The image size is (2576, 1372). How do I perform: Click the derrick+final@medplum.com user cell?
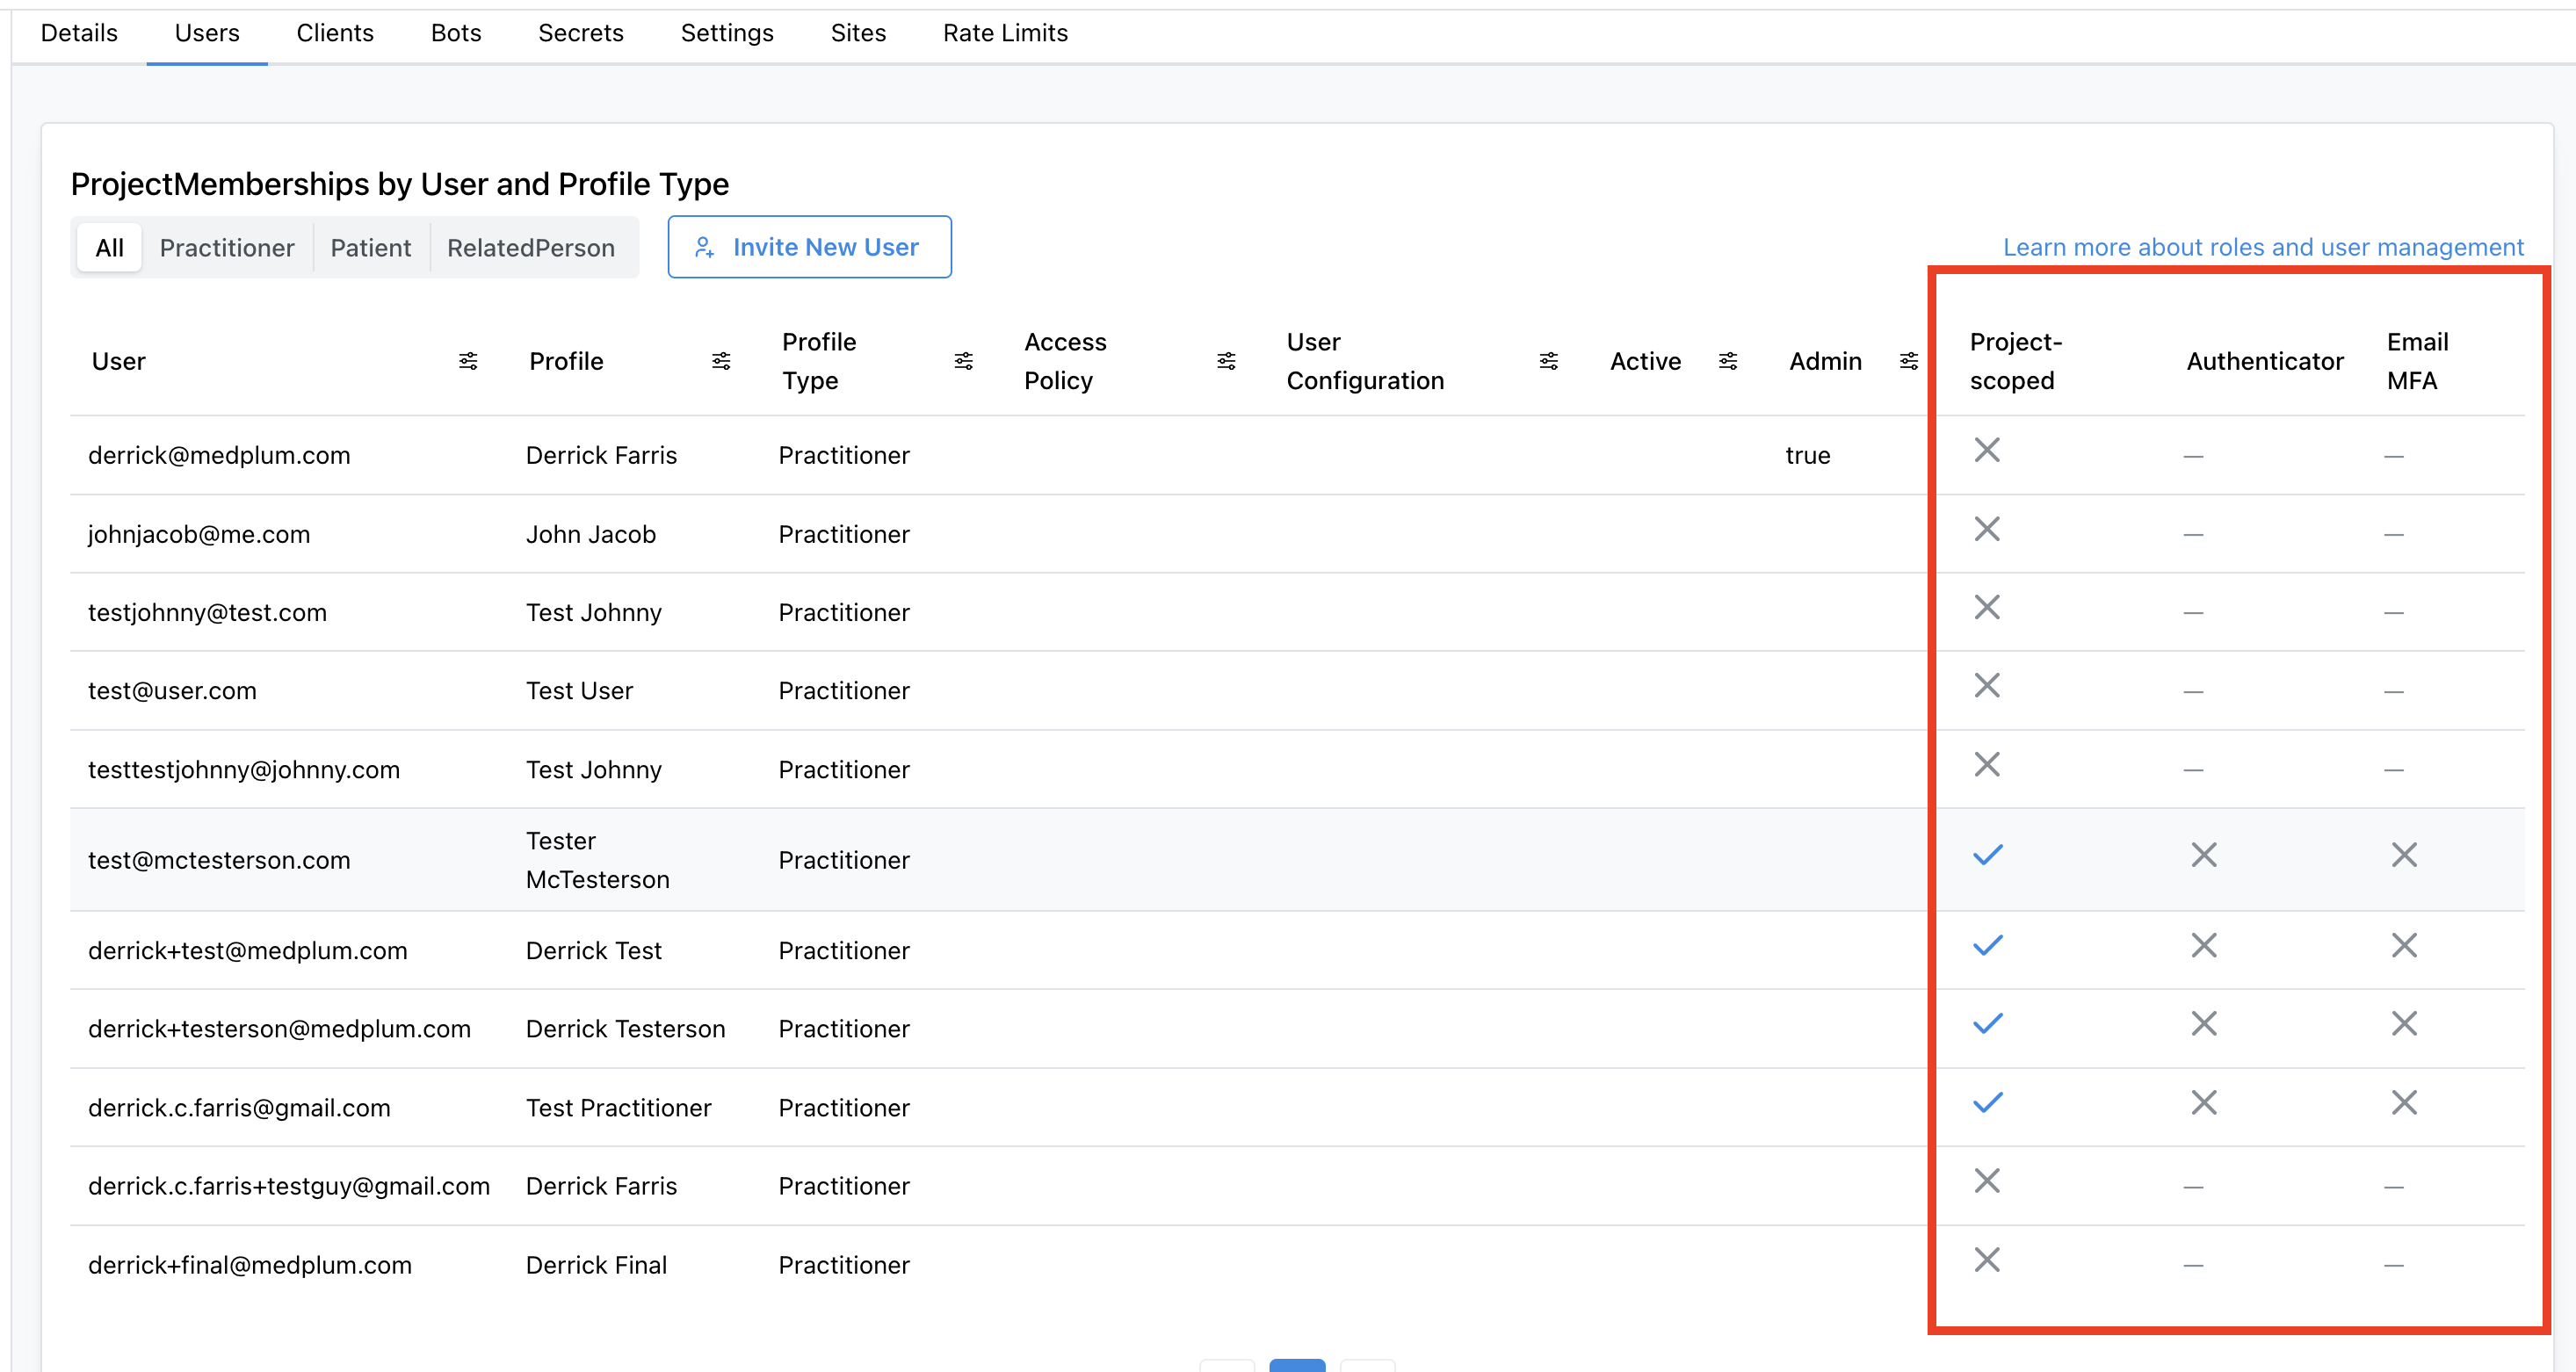(x=250, y=1265)
